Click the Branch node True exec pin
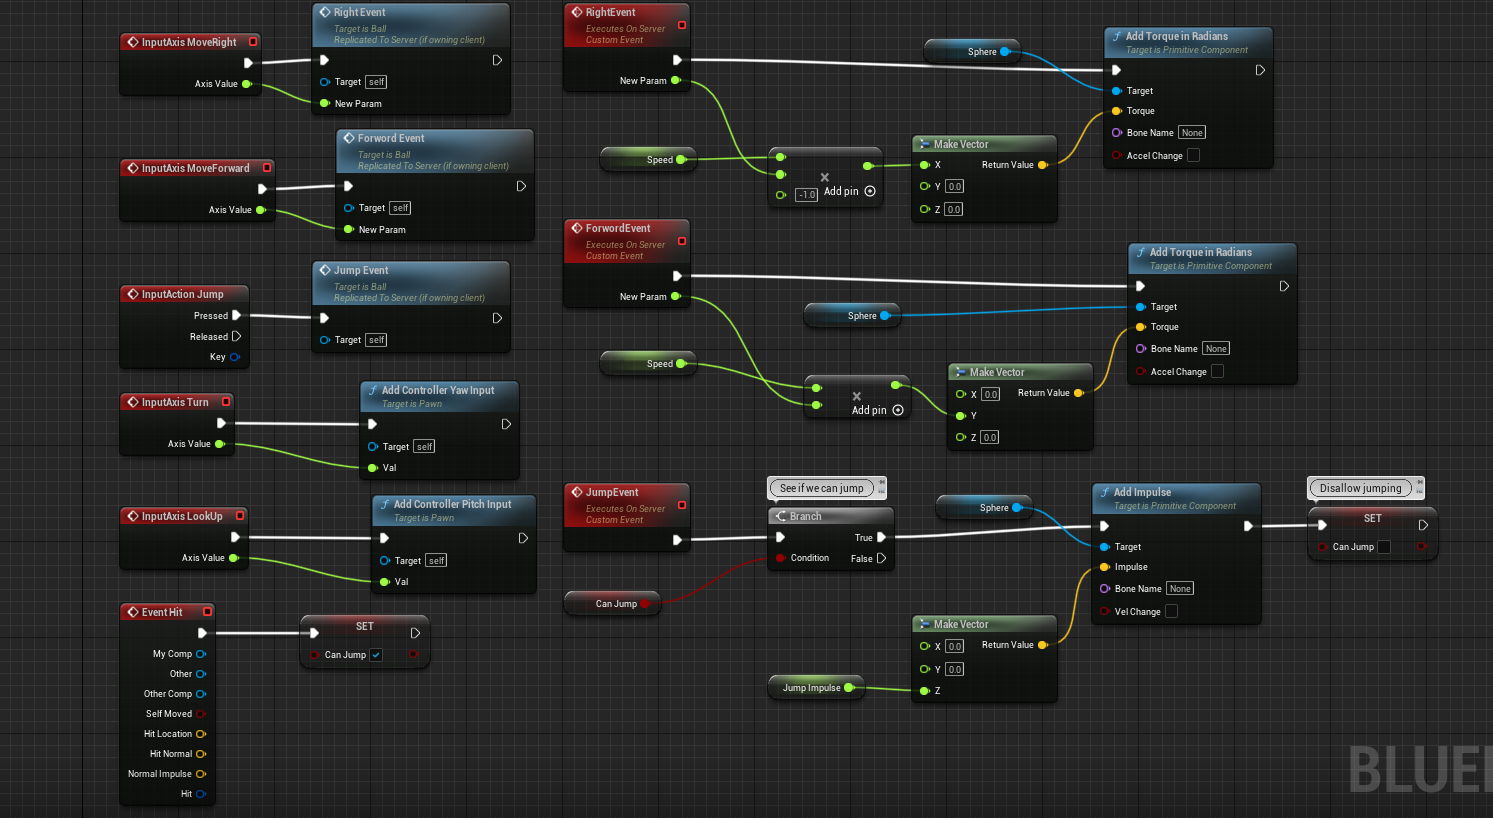The height and width of the screenshot is (818, 1493). [x=881, y=537]
